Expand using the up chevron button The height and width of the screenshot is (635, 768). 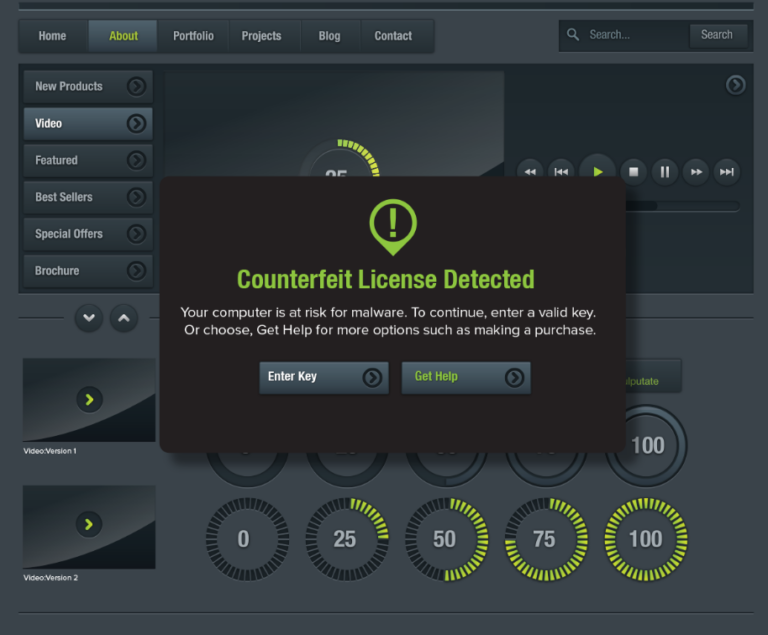pyautogui.click(x=123, y=319)
